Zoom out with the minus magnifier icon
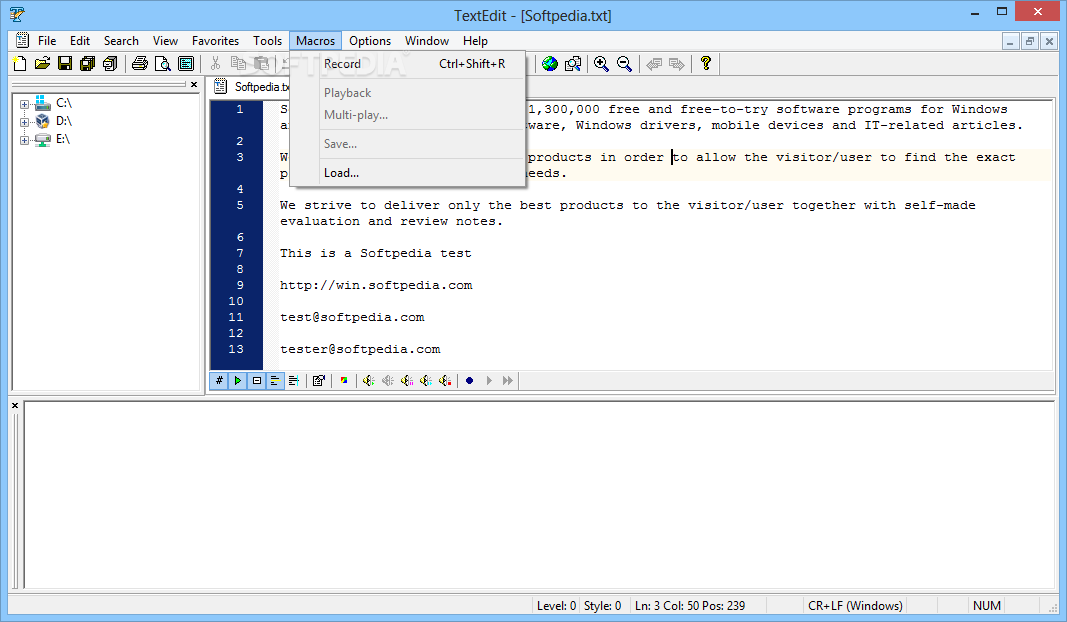This screenshot has height=622, width=1067. click(x=624, y=64)
